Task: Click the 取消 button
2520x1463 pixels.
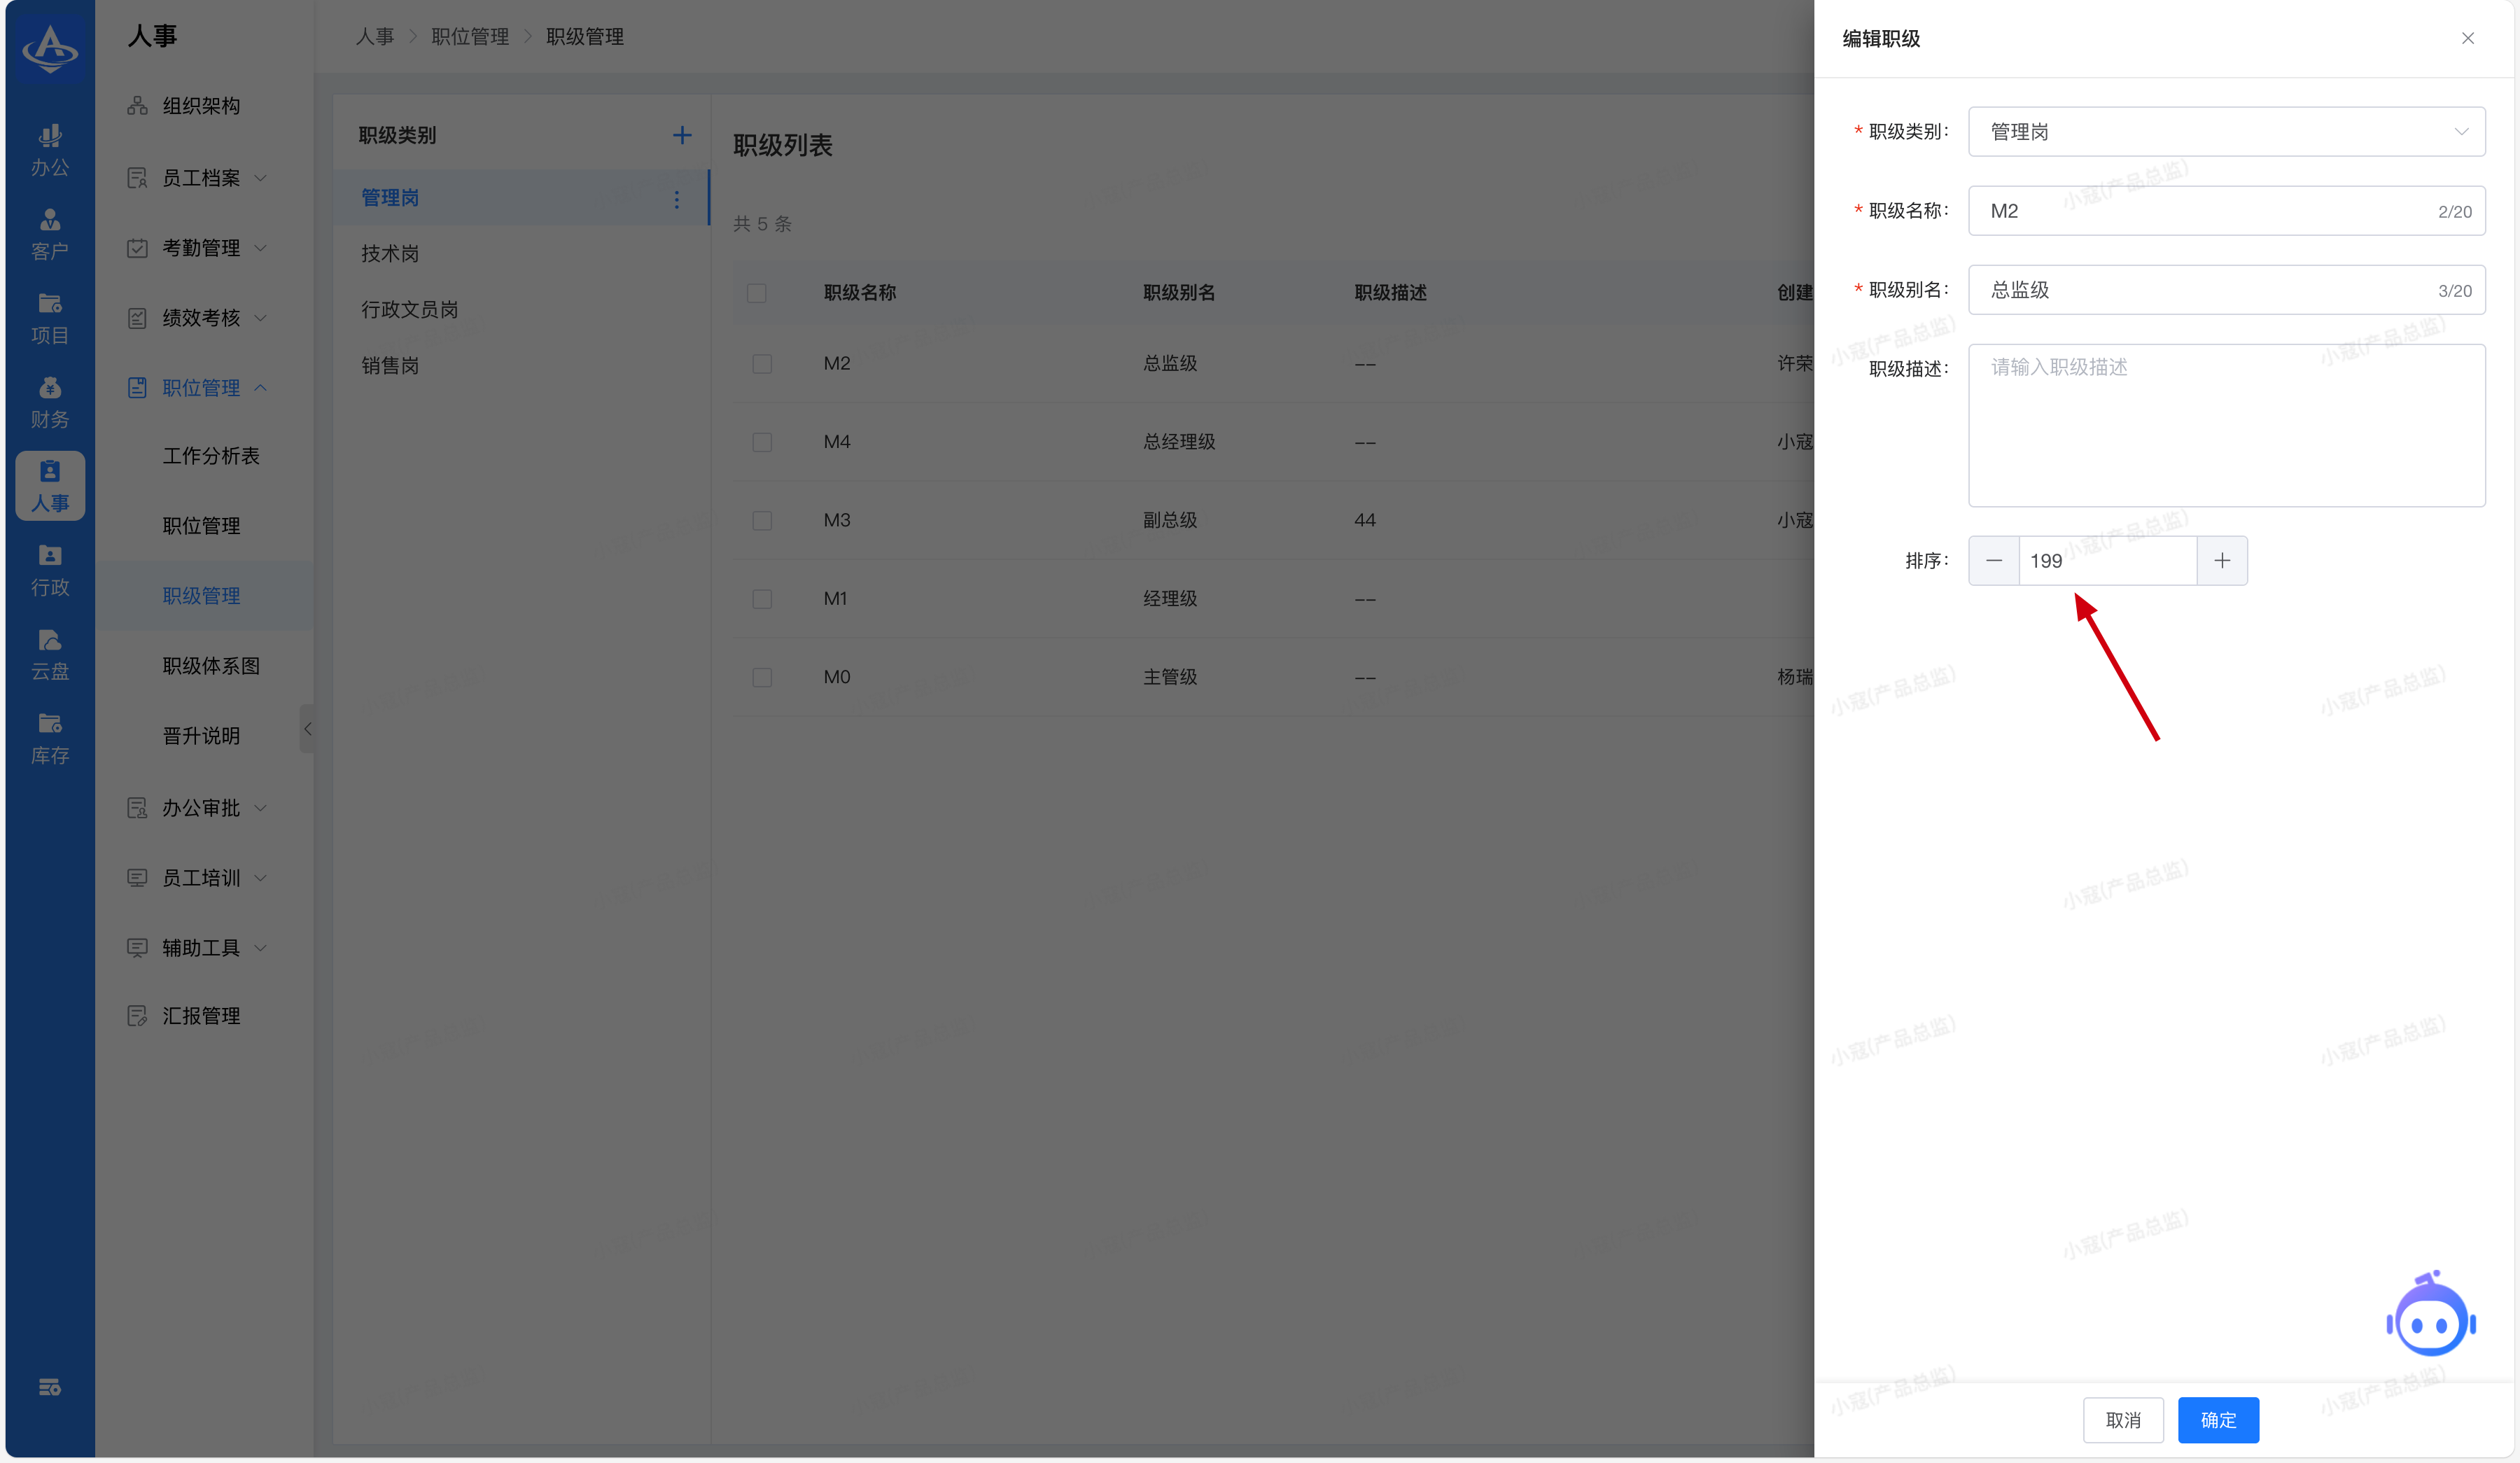Action: click(x=2123, y=1420)
